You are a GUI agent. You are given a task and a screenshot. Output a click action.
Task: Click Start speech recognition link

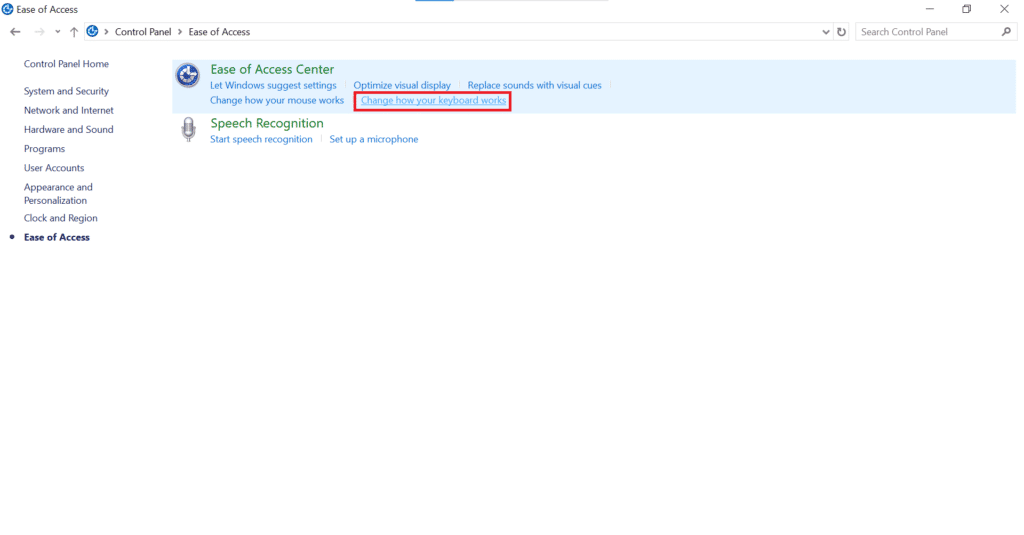point(261,139)
